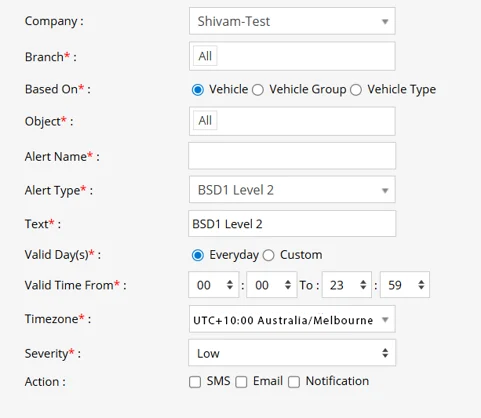Focus the Alert Name text box
Image resolution: width=481 pixels, height=418 pixels.
click(292, 156)
